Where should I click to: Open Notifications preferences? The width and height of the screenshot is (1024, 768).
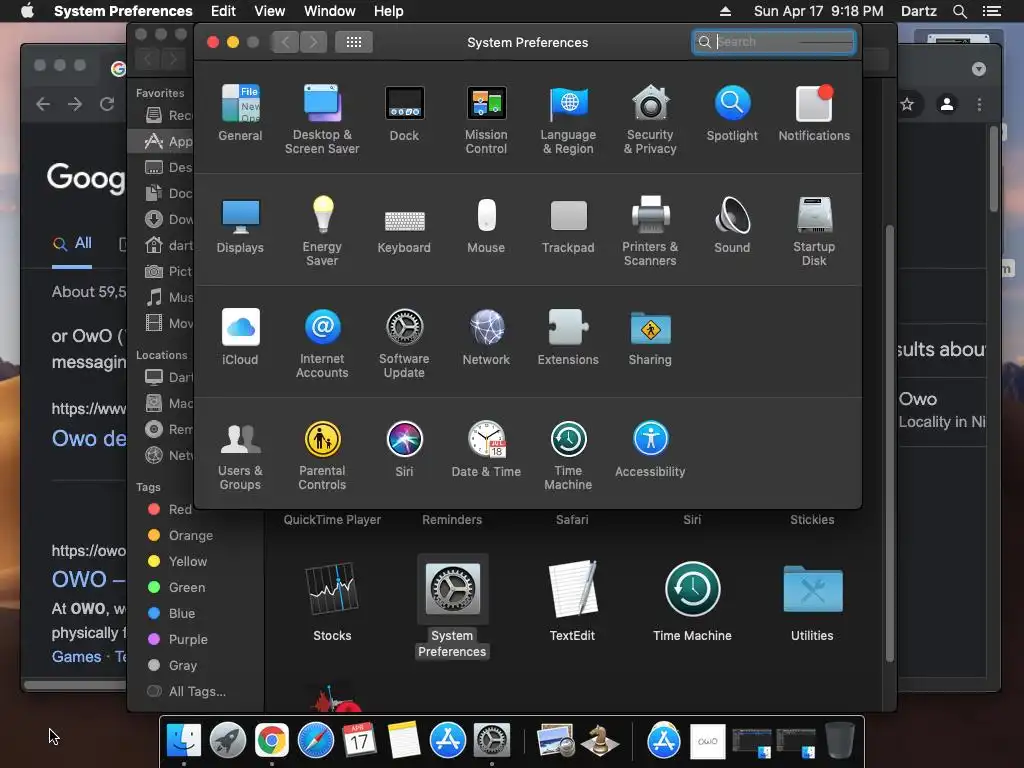(x=814, y=114)
